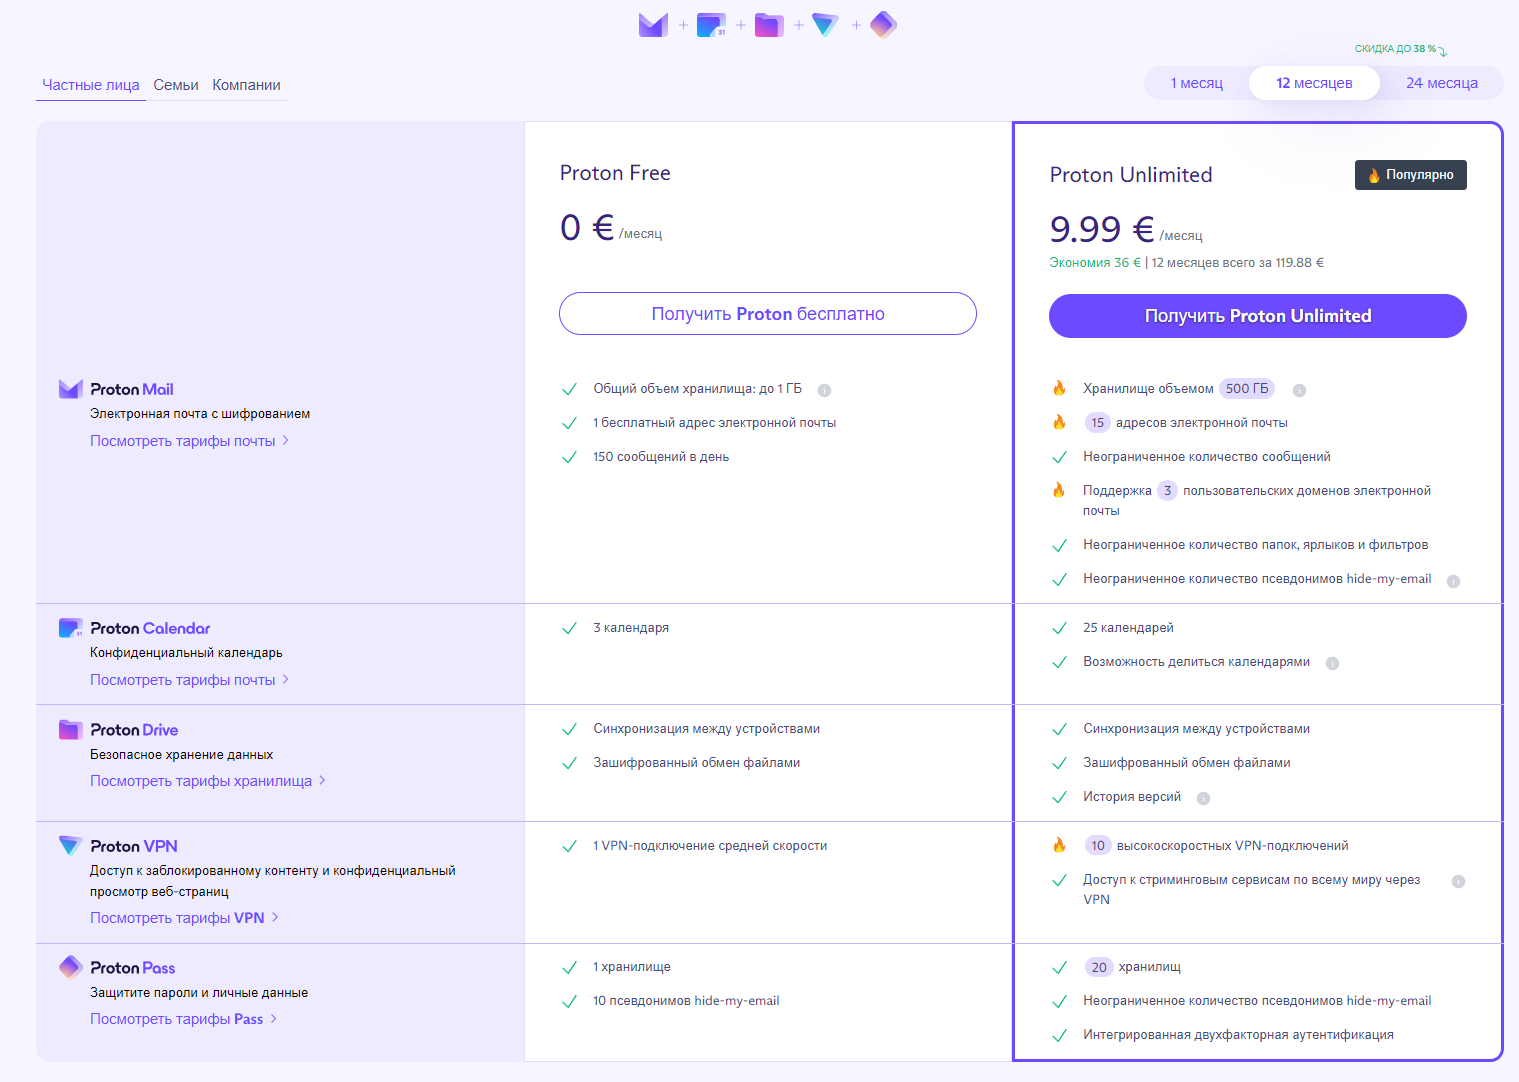Click Получить Proton бесплатно button
Image resolution: width=1519 pixels, height=1082 pixels.
pos(768,314)
